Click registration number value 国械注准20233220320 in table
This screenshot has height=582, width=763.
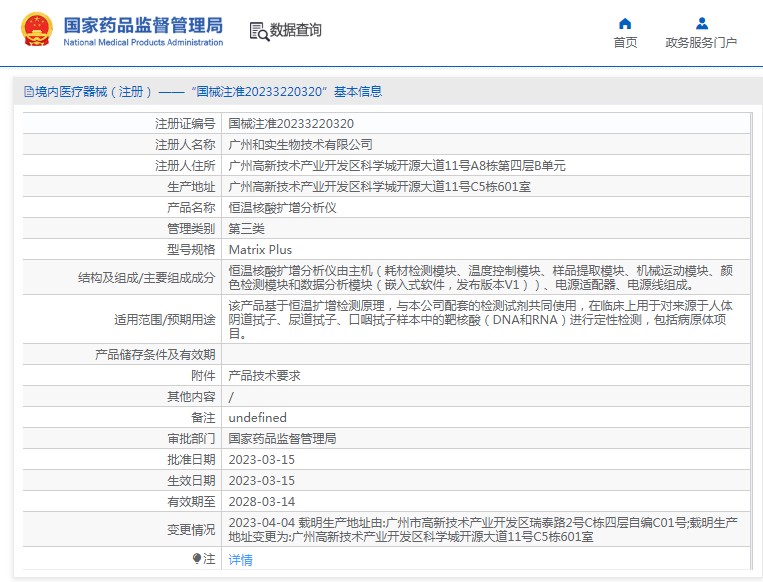(x=291, y=124)
